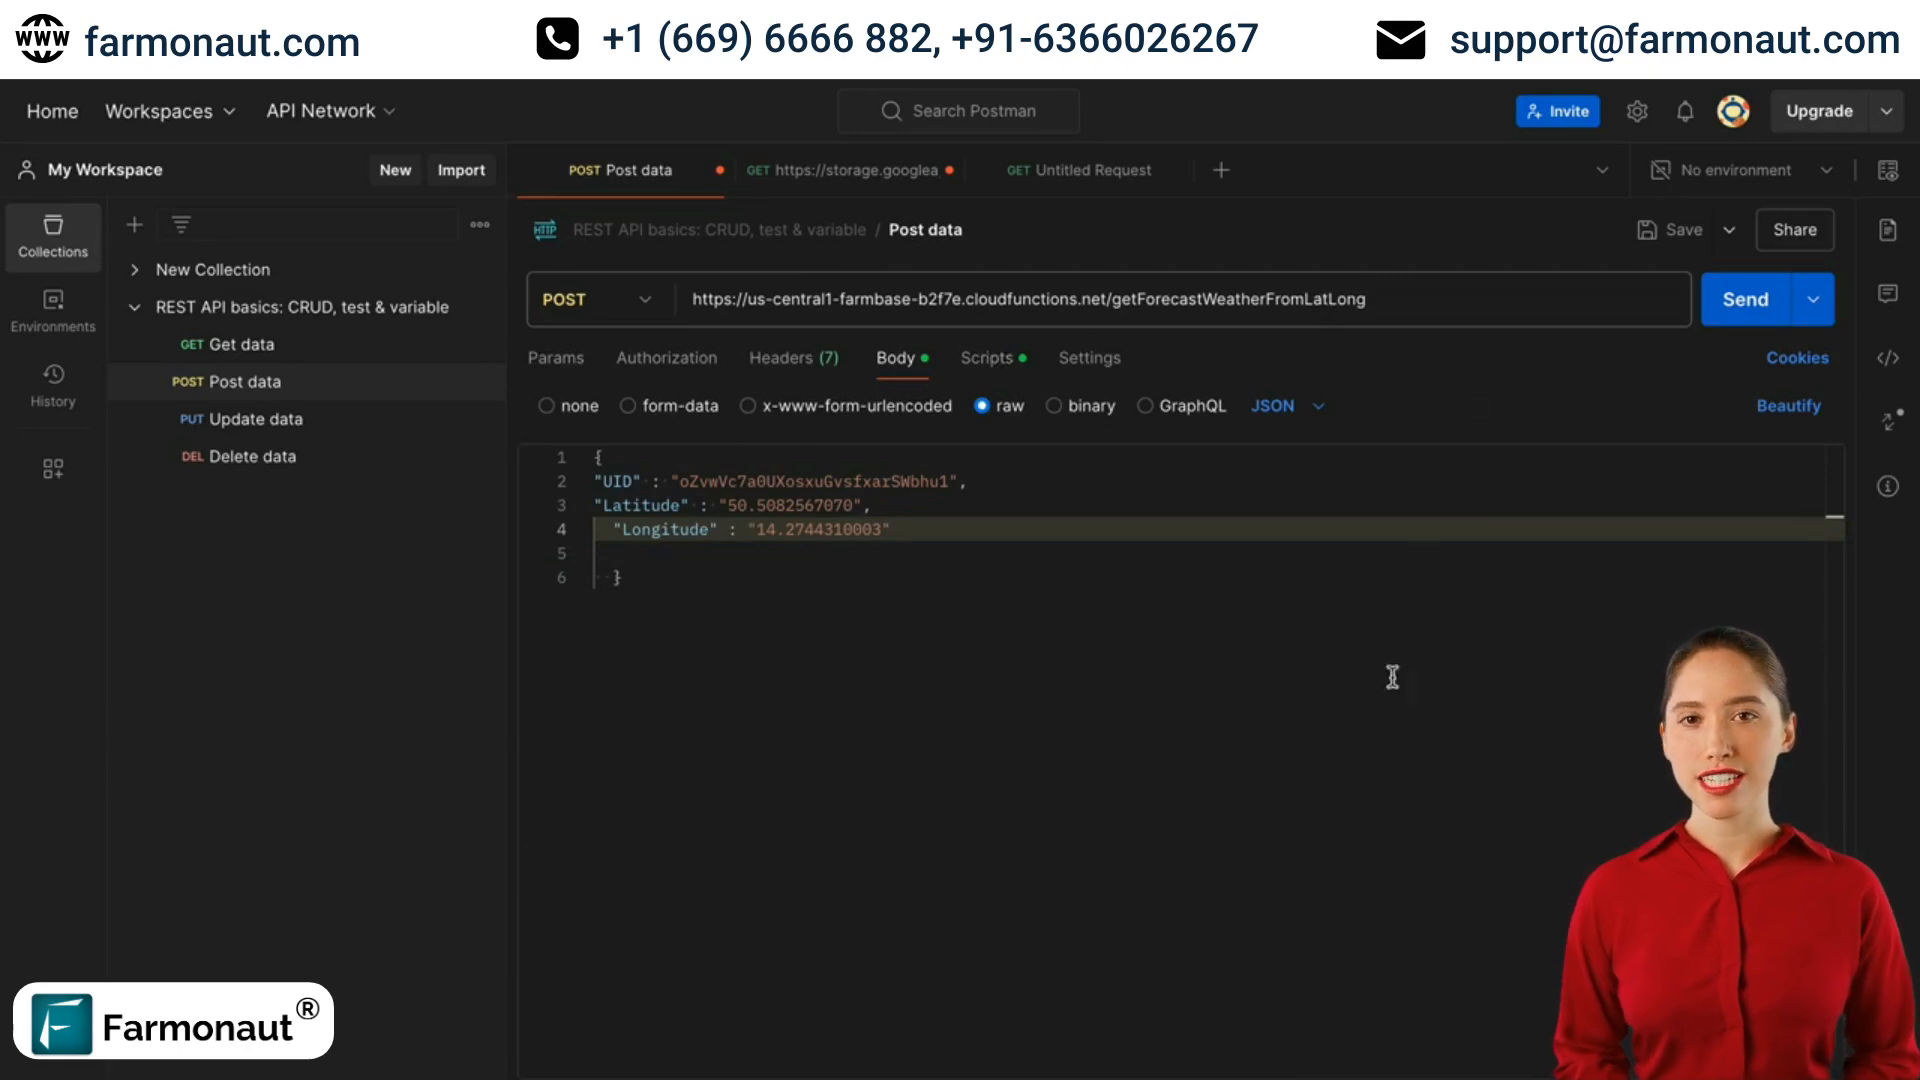The height and width of the screenshot is (1080, 1920).
Task: Click the Beautify JSON button
Action: [1789, 405]
